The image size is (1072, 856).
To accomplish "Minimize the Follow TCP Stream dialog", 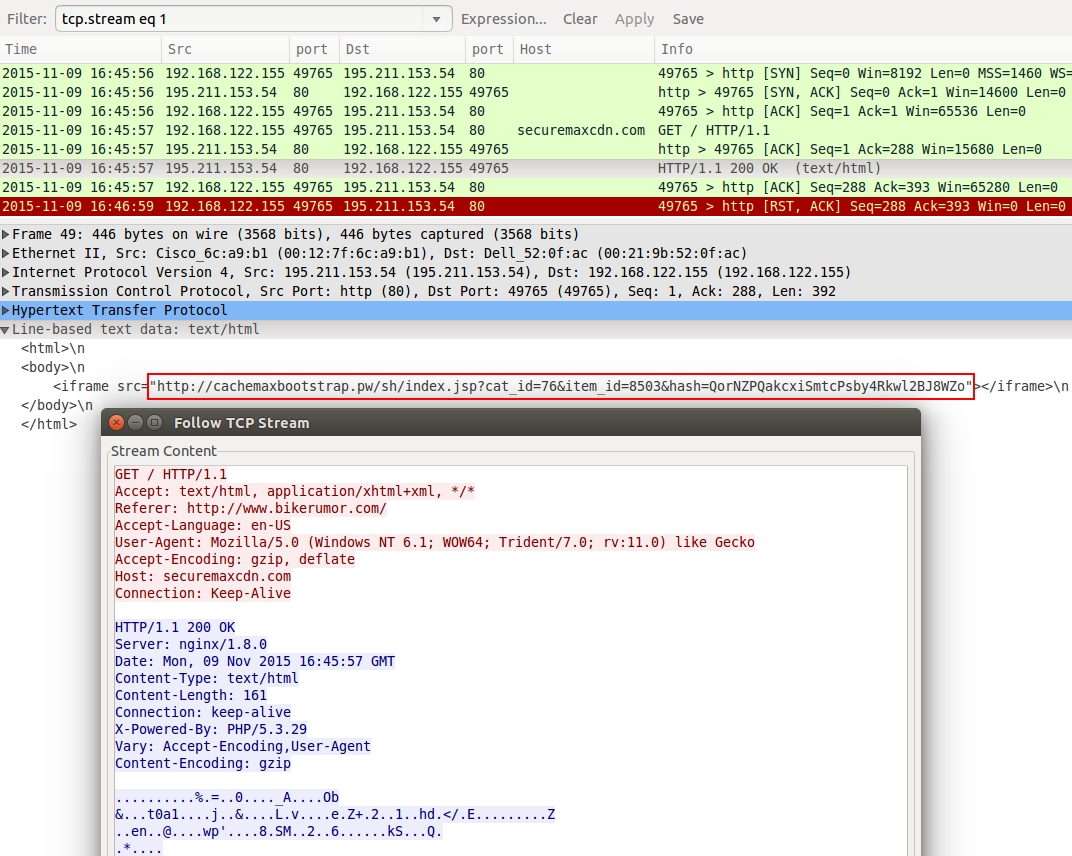I will [x=136, y=423].
